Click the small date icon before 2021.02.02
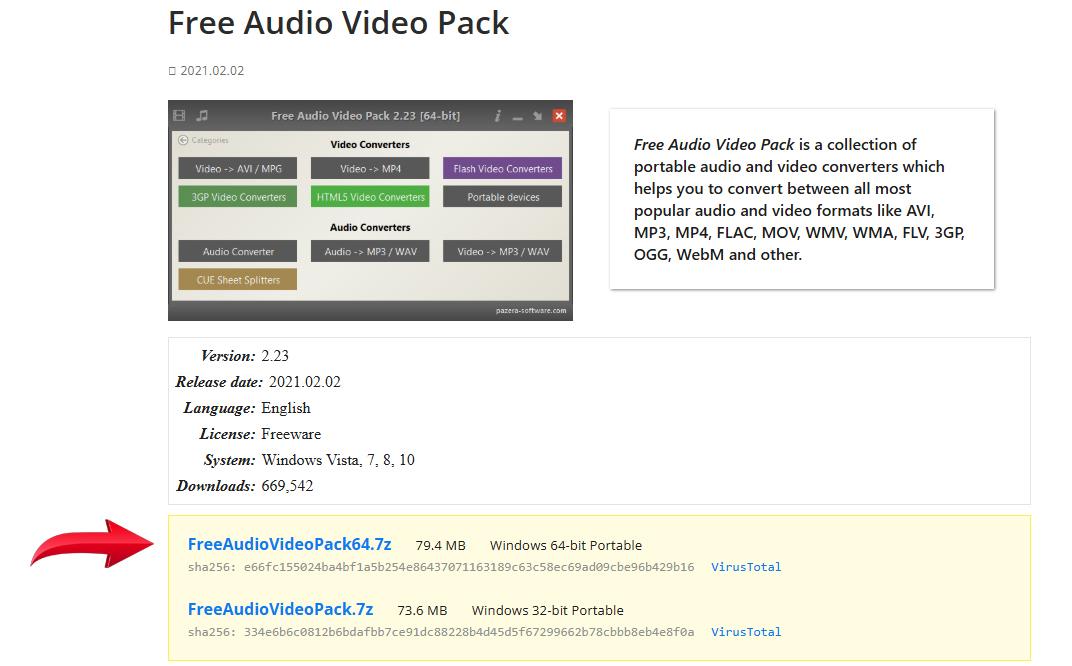 point(172,71)
